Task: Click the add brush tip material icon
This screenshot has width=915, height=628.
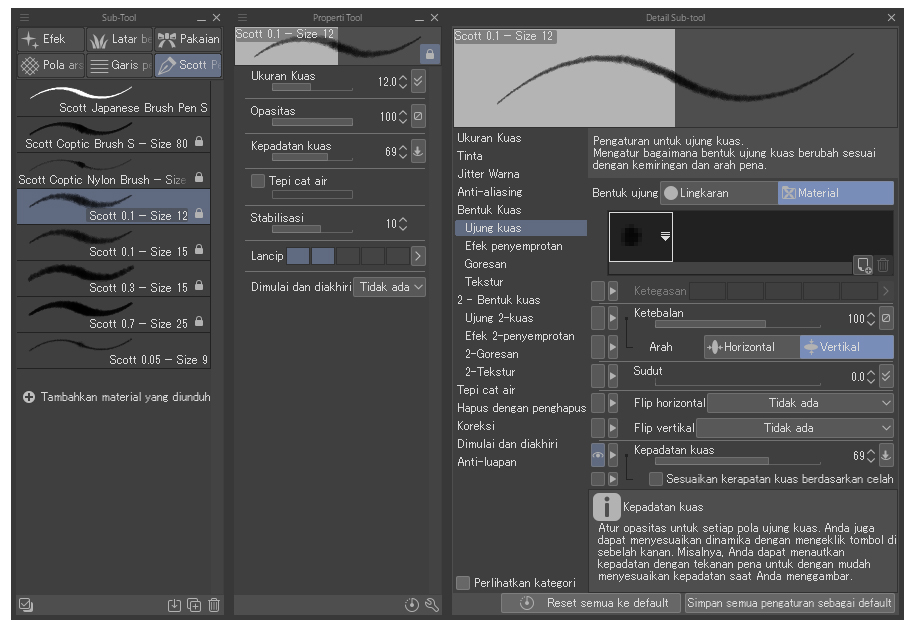Action: (x=863, y=265)
